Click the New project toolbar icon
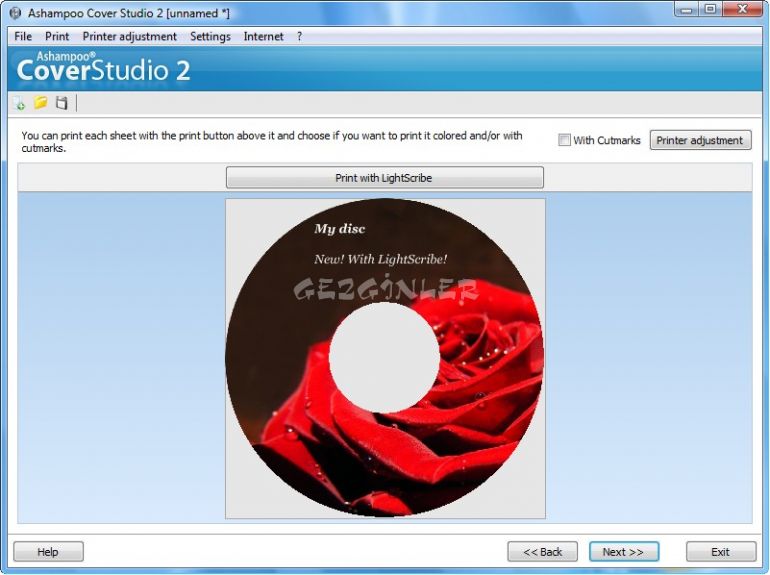 tap(19, 103)
